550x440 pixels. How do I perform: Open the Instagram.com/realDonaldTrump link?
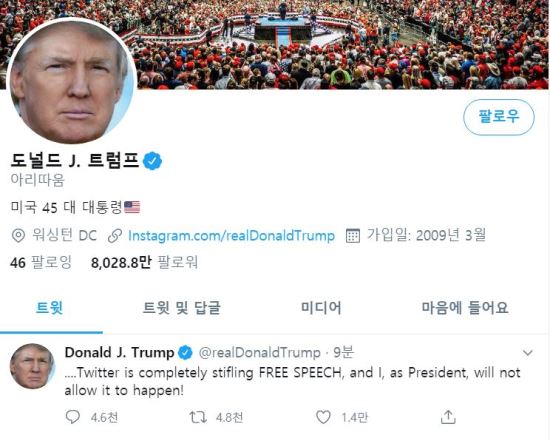pos(232,235)
